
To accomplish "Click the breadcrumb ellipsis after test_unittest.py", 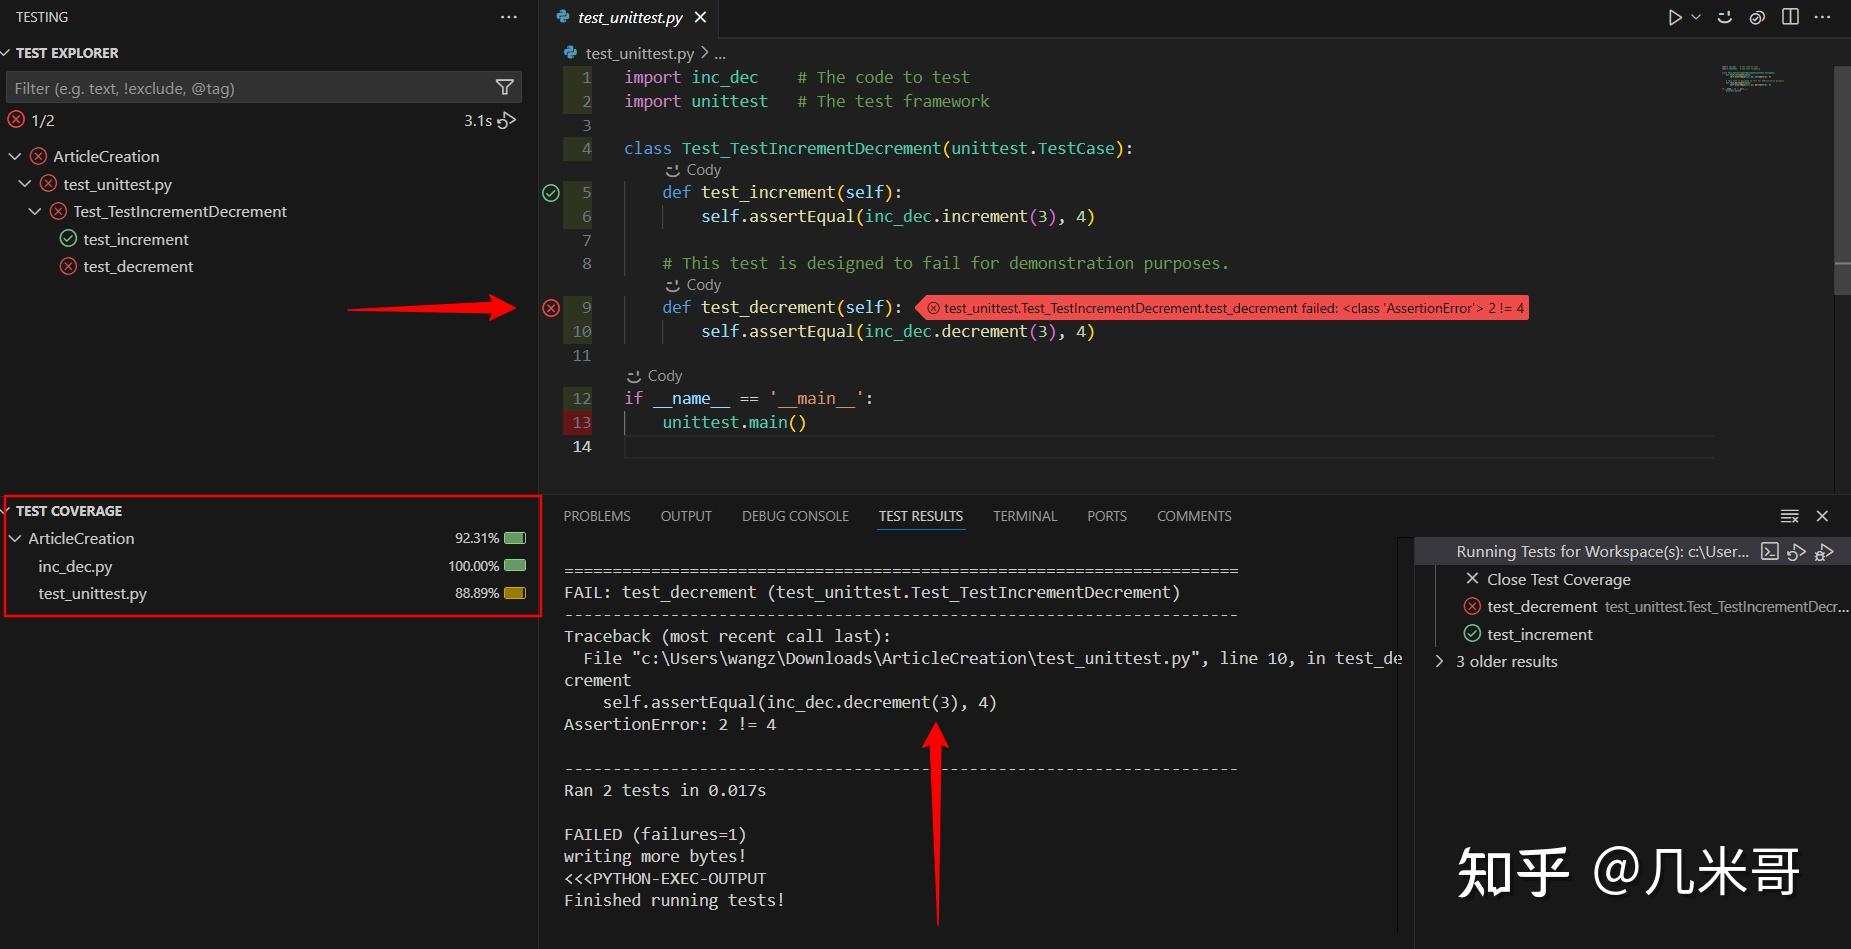I will 720,53.
